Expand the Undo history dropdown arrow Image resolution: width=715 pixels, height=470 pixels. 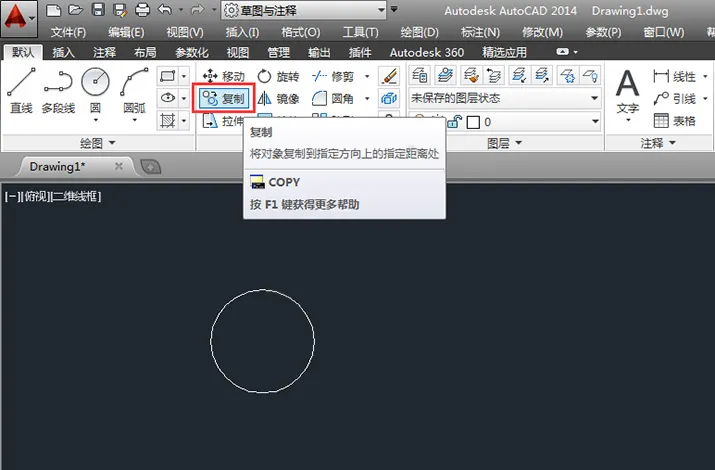point(181,10)
